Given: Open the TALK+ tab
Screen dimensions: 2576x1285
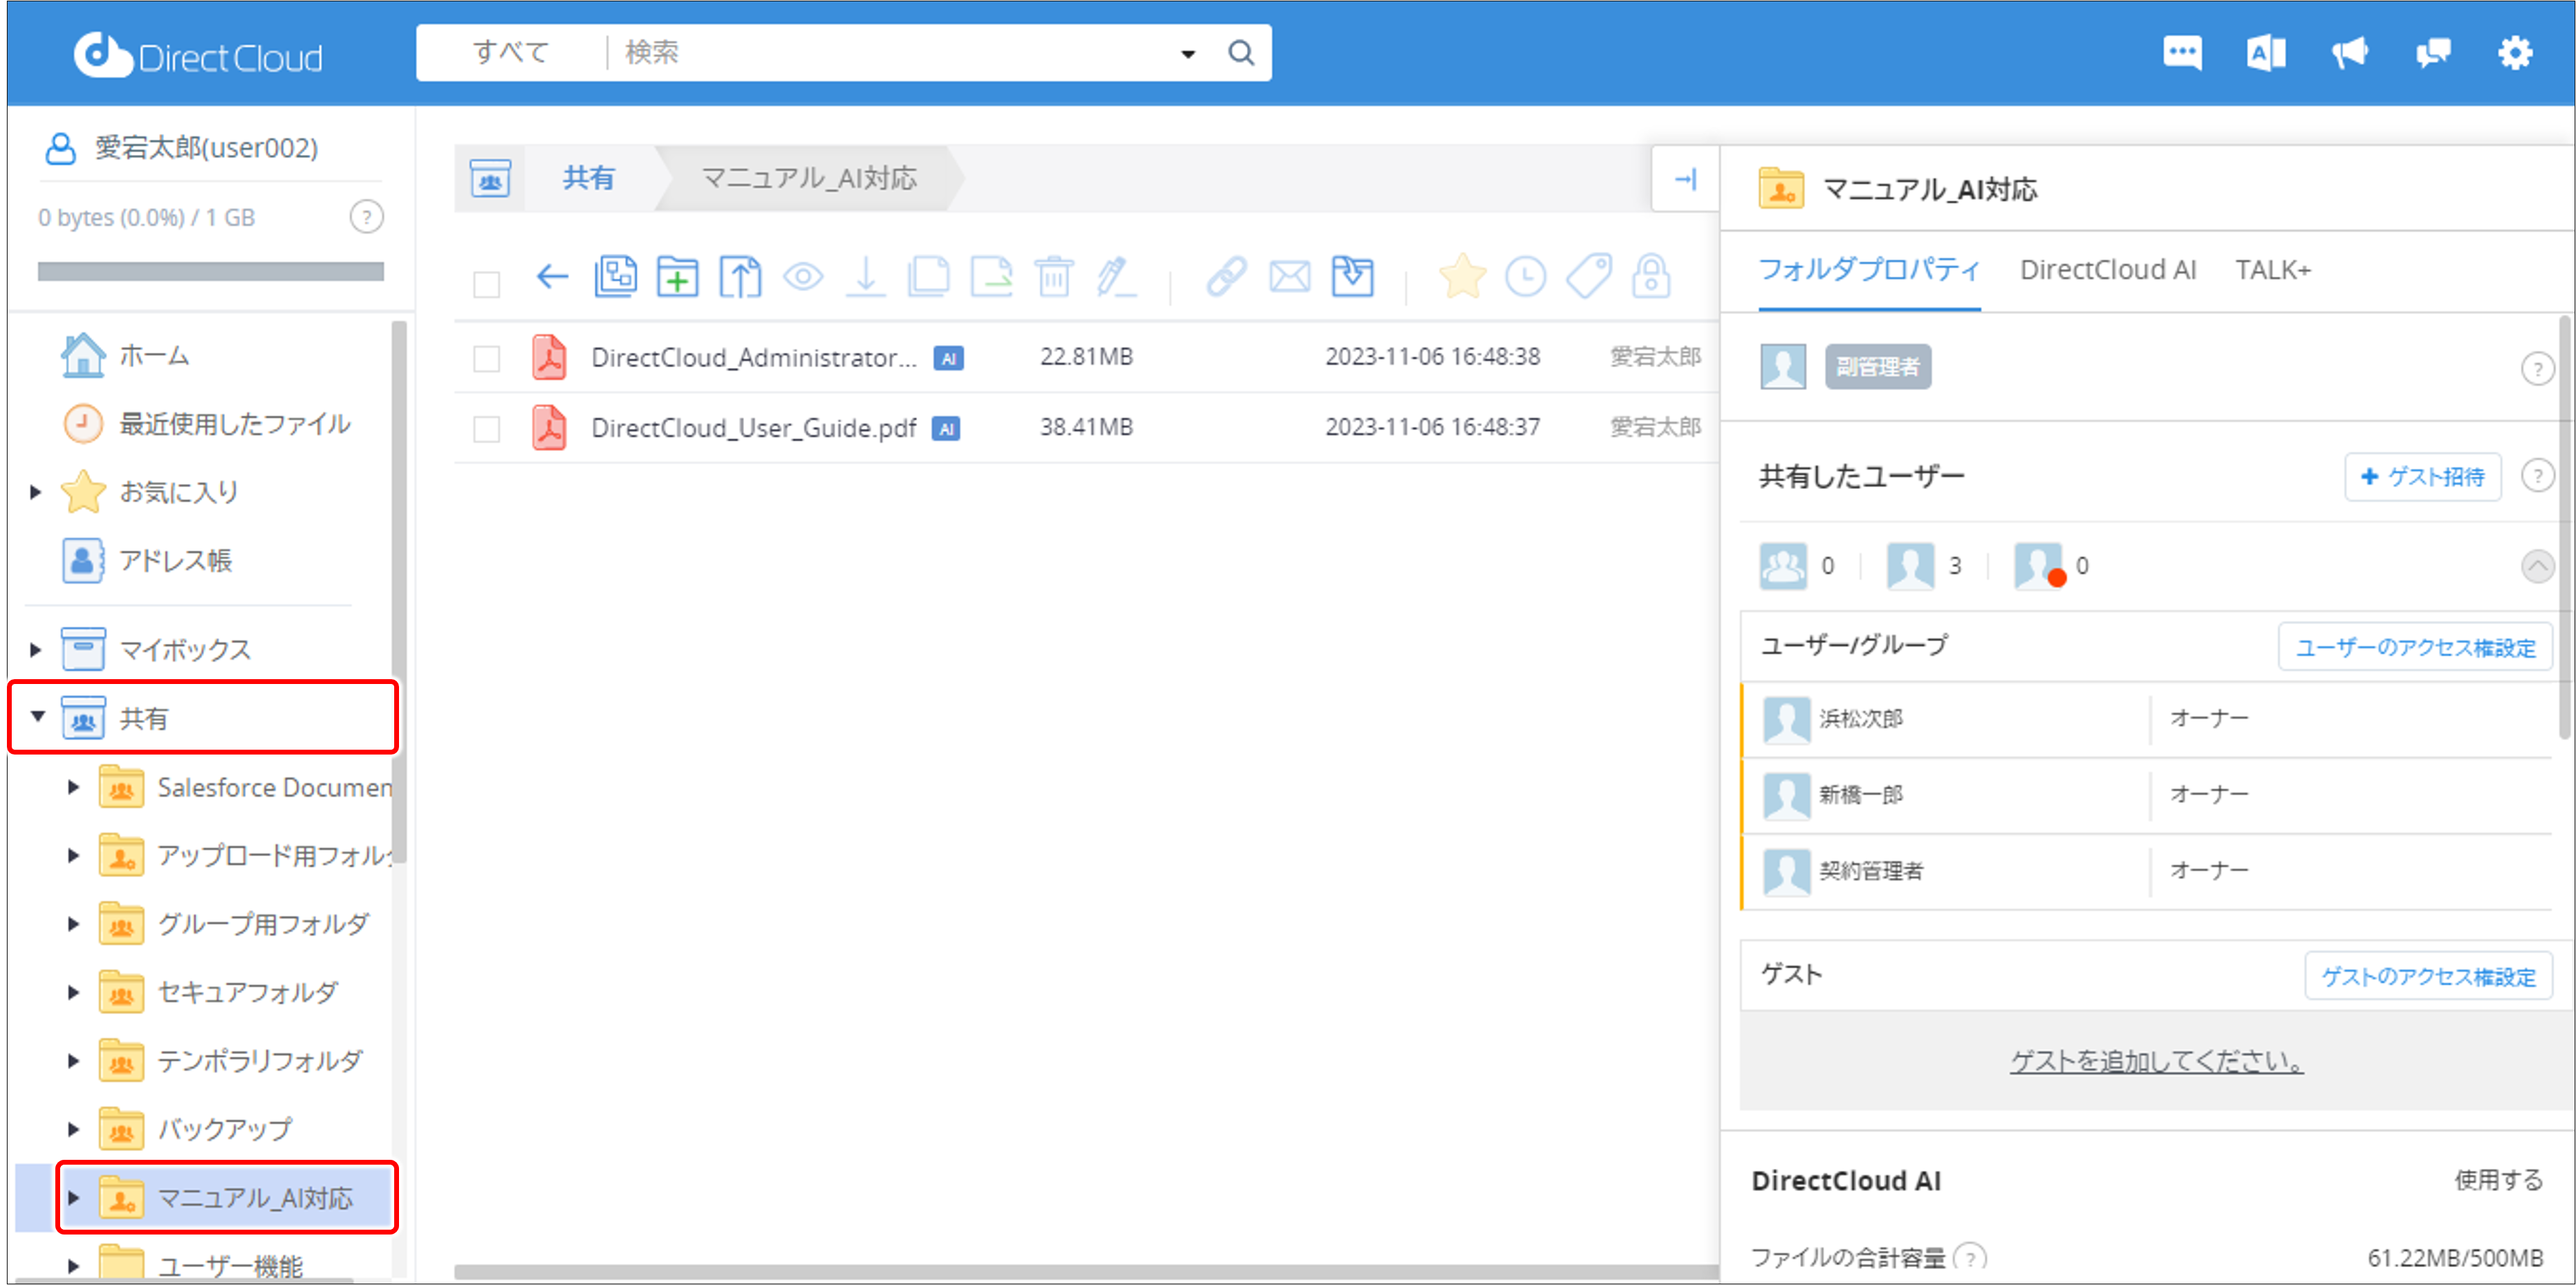Looking at the screenshot, I should click(2273, 269).
